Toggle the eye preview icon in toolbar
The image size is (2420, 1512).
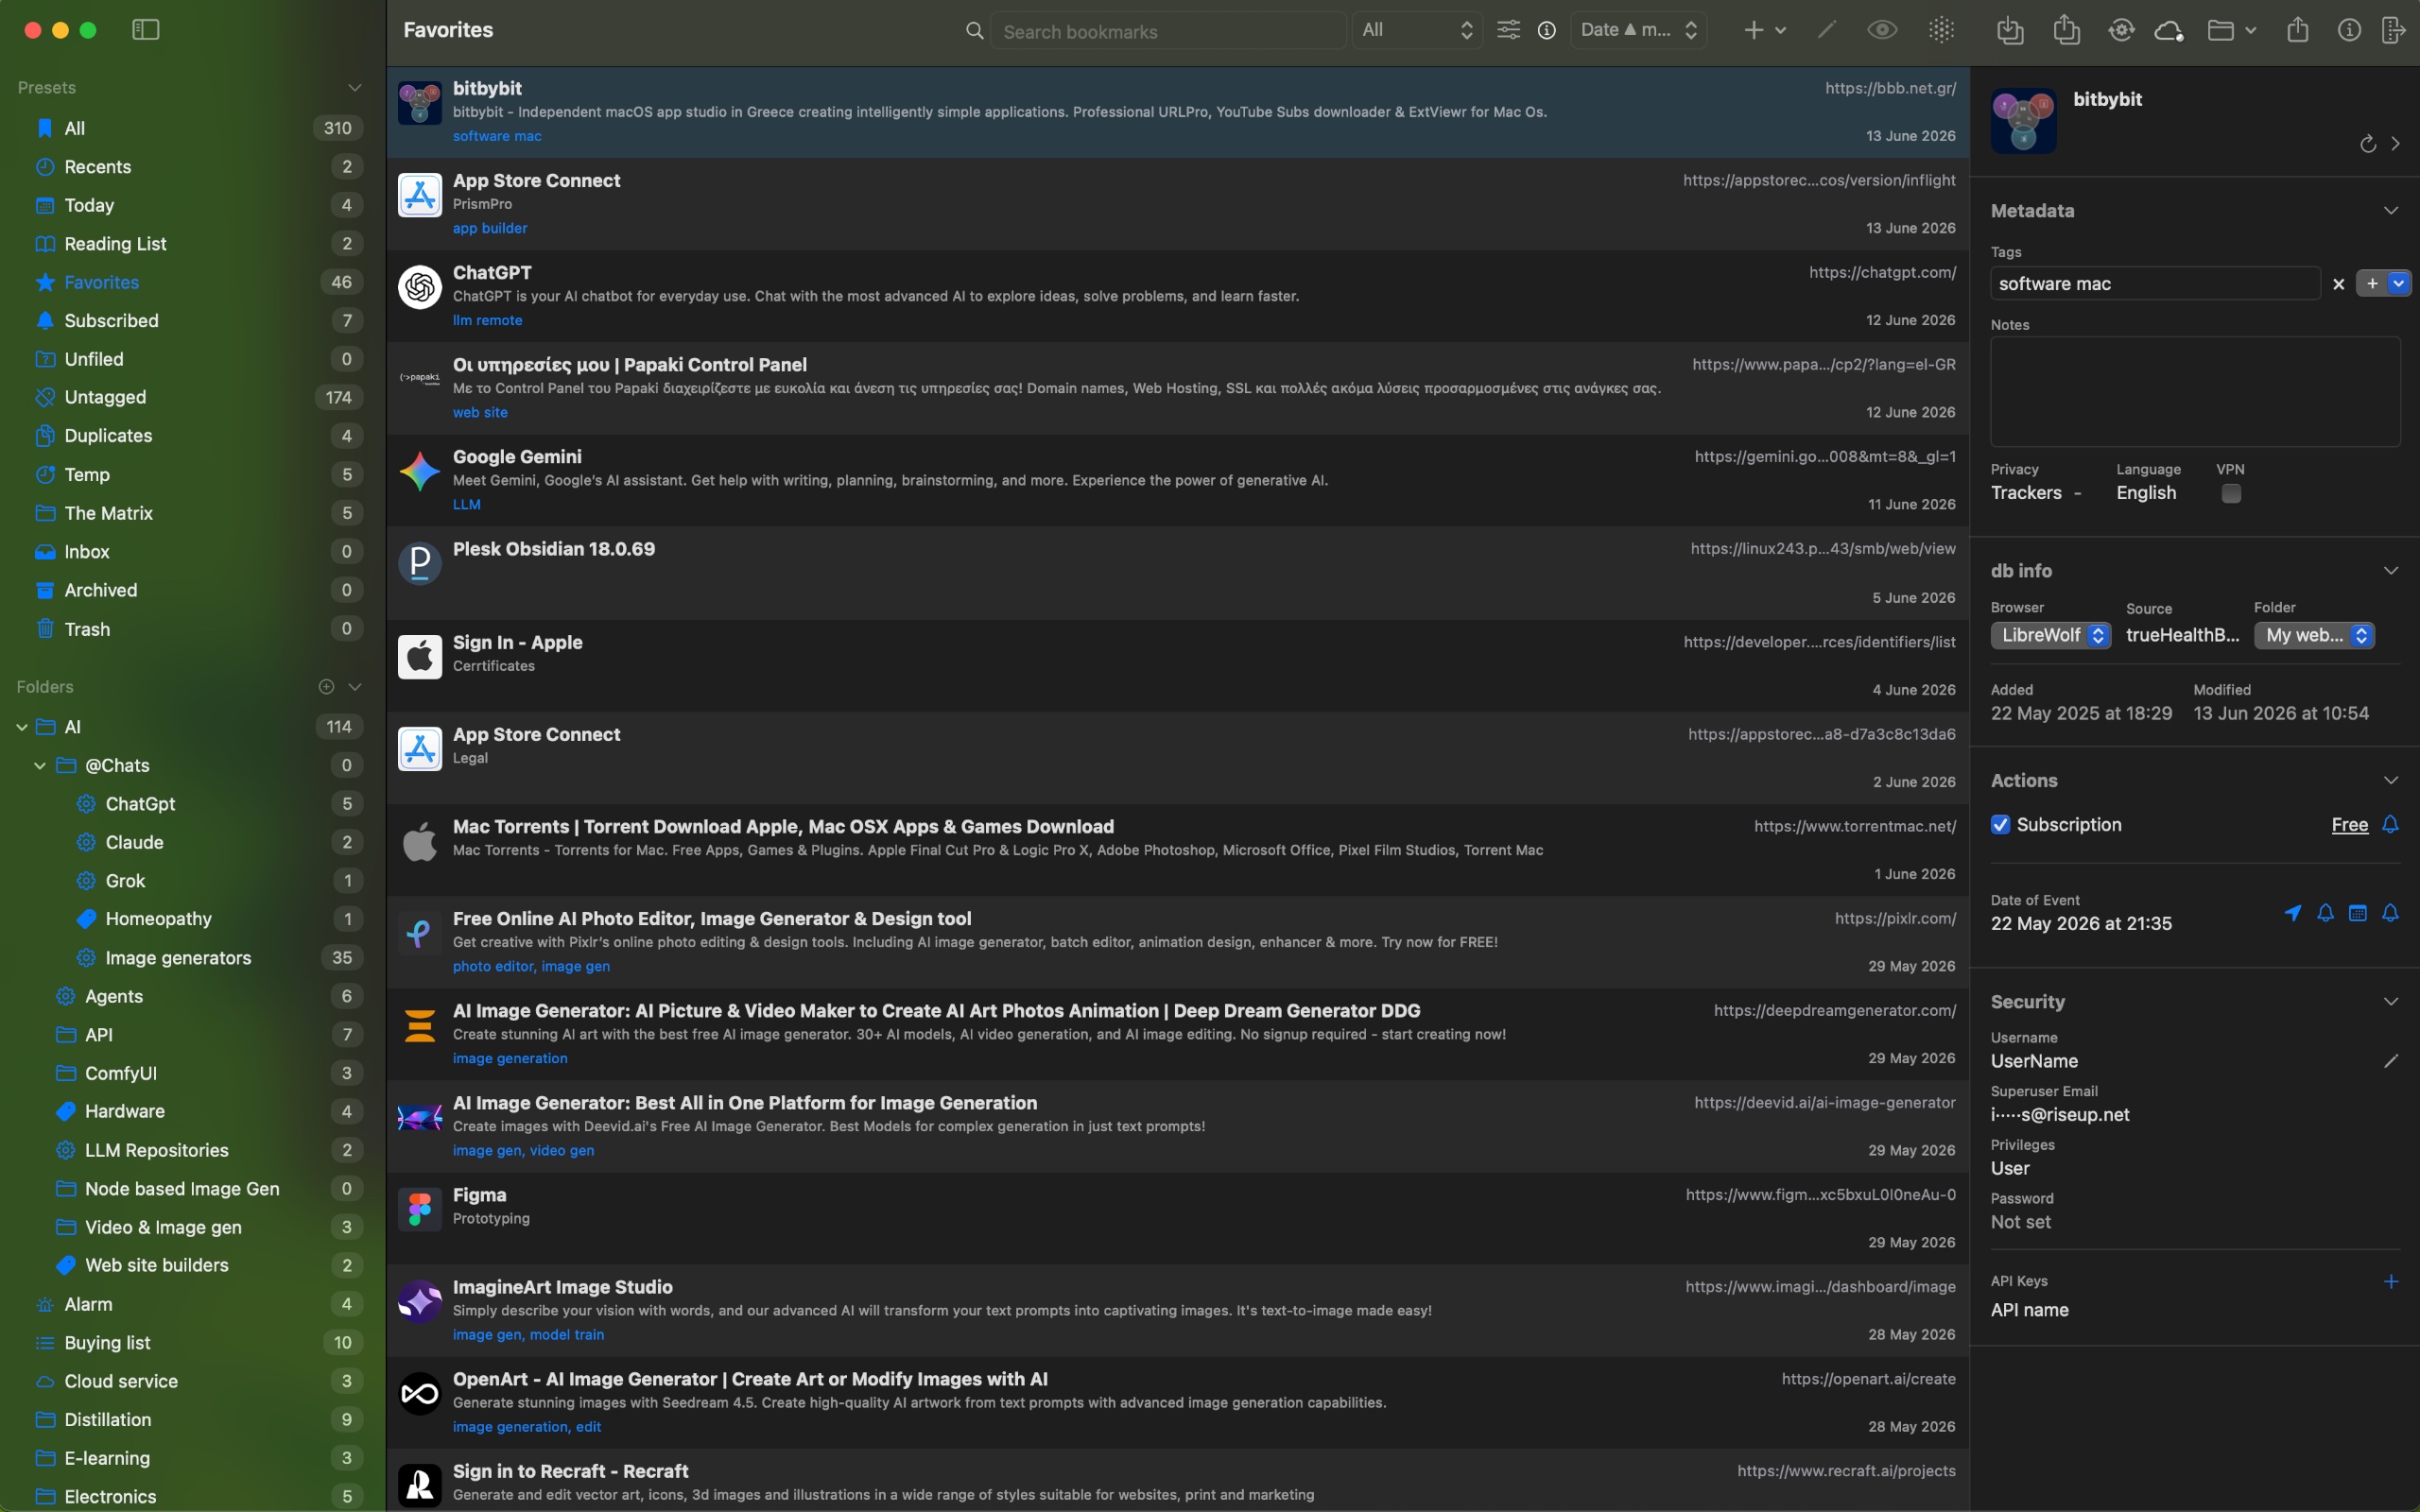tap(1882, 30)
